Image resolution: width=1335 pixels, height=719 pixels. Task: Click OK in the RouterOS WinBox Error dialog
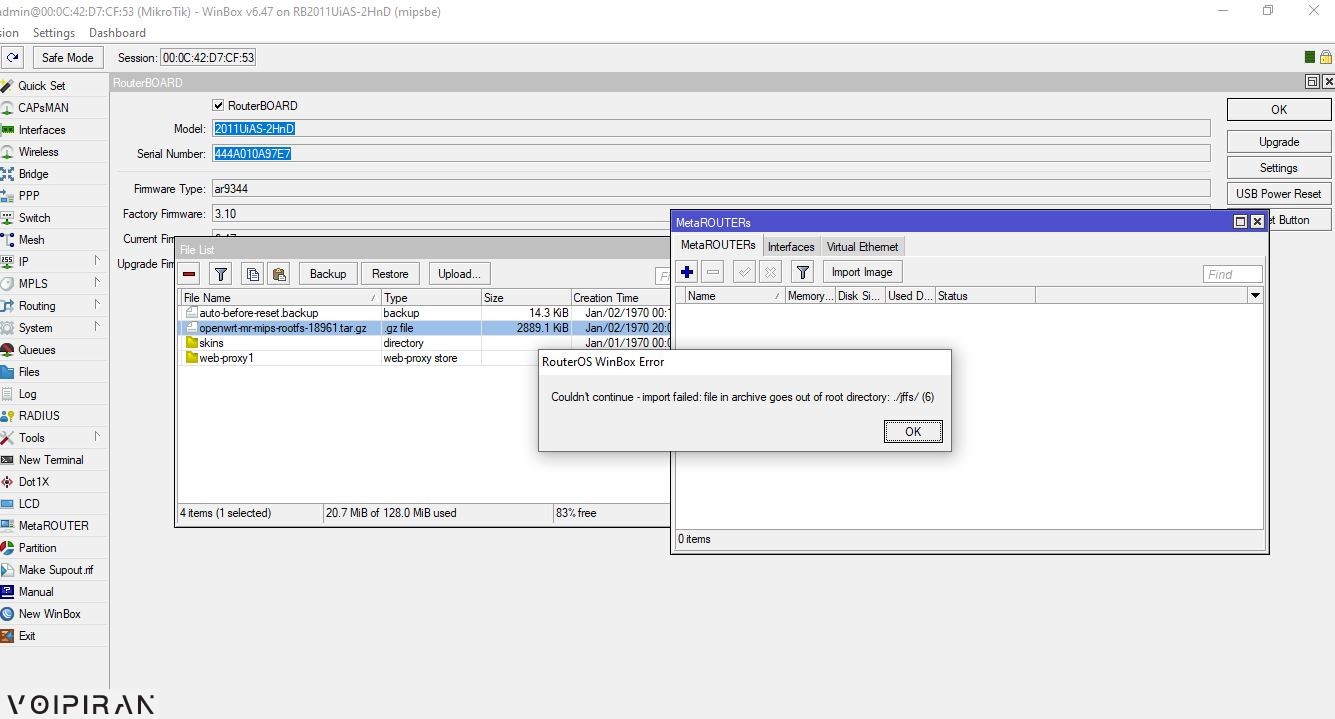[x=913, y=432]
